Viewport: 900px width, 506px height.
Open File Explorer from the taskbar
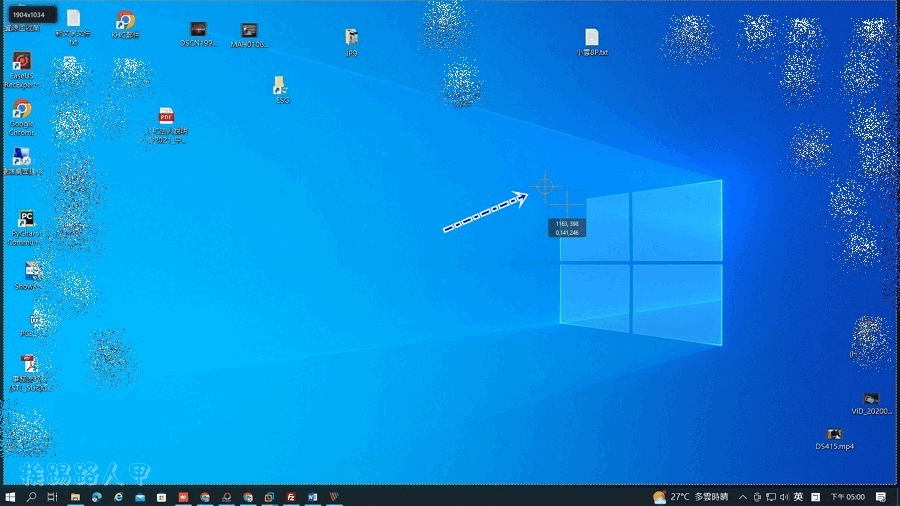[75, 496]
